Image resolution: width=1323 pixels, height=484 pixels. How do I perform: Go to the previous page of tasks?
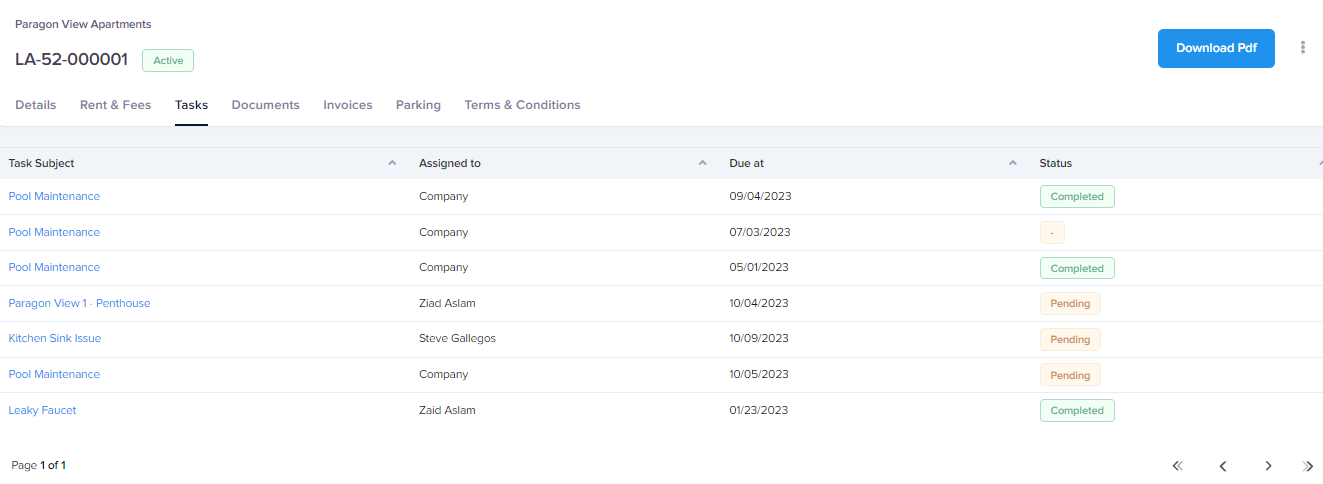[1222, 466]
